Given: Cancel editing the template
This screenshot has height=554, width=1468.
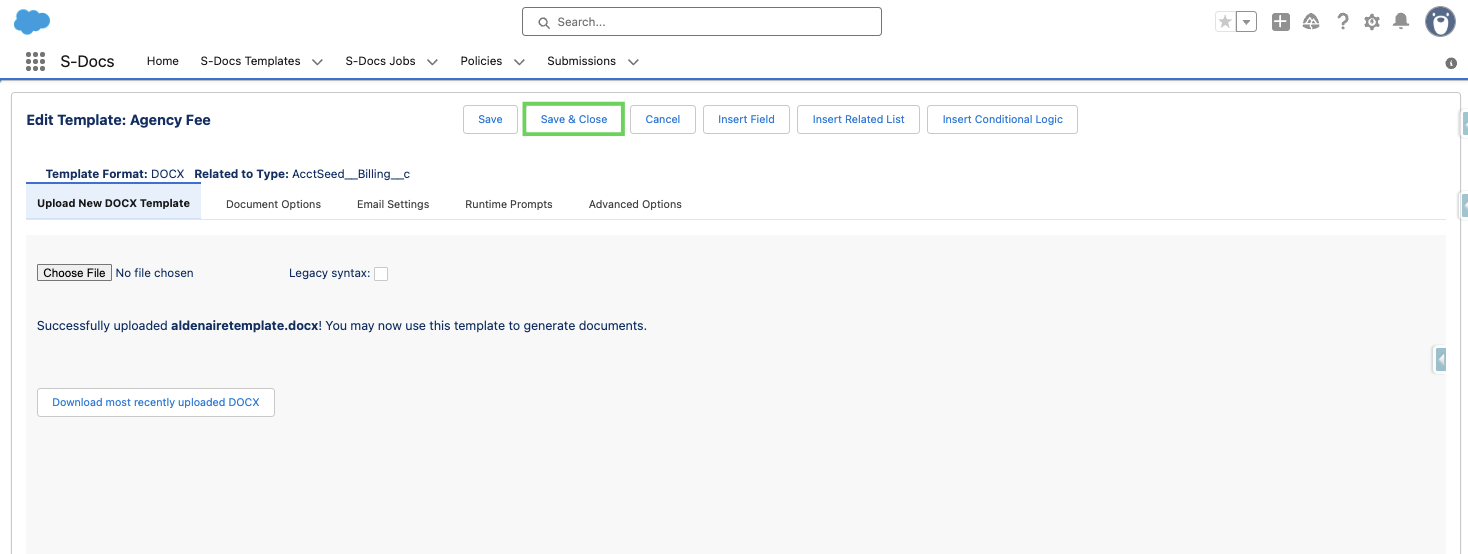Looking at the screenshot, I should (x=663, y=119).
